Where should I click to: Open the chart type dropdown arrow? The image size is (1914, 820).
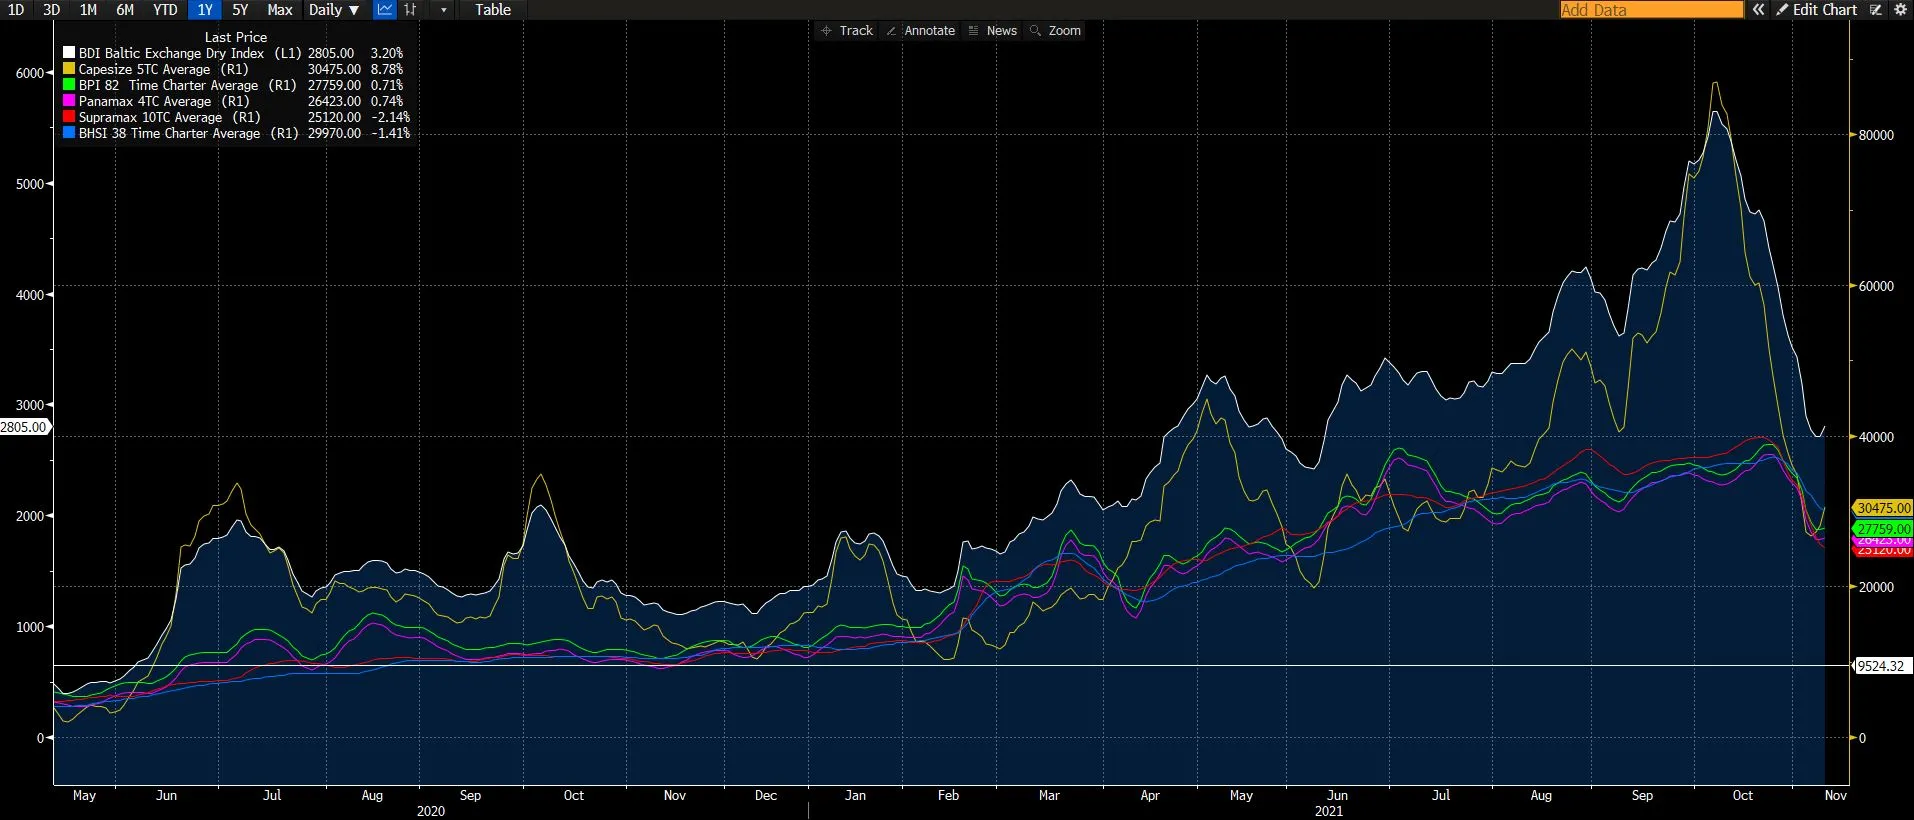click(x=444, y=10)
